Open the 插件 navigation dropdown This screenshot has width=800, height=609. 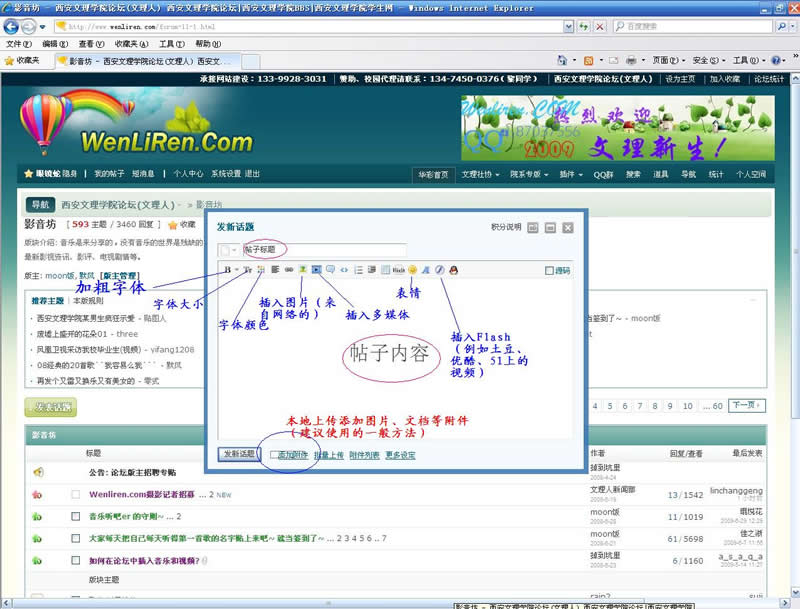click(570, 174)
